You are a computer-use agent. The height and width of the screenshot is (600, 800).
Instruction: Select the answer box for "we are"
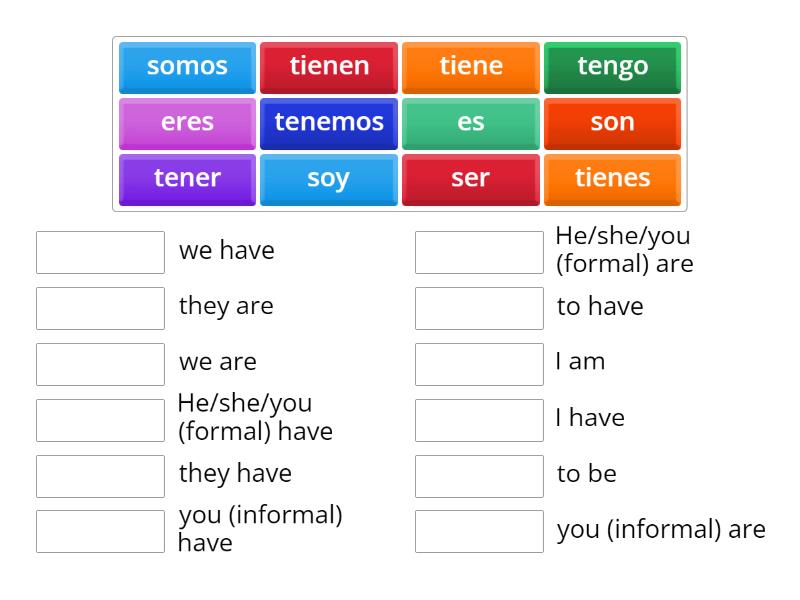(99, 363)
